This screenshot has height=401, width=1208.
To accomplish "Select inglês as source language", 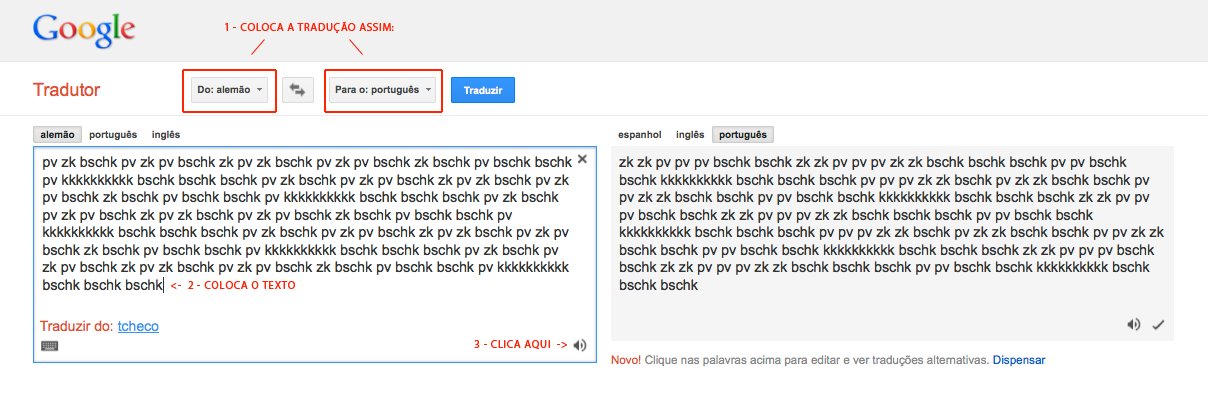I will coord(166,134).
